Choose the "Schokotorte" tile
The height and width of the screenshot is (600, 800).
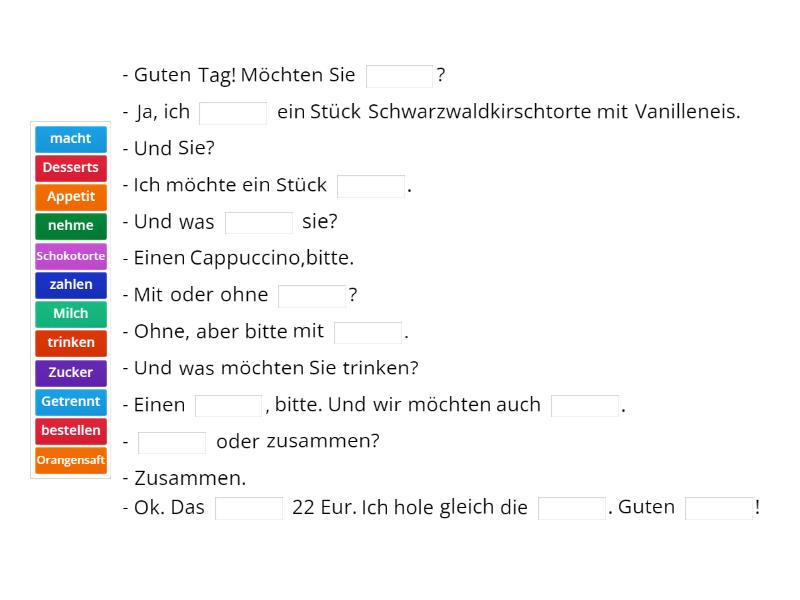pos(70,256)
